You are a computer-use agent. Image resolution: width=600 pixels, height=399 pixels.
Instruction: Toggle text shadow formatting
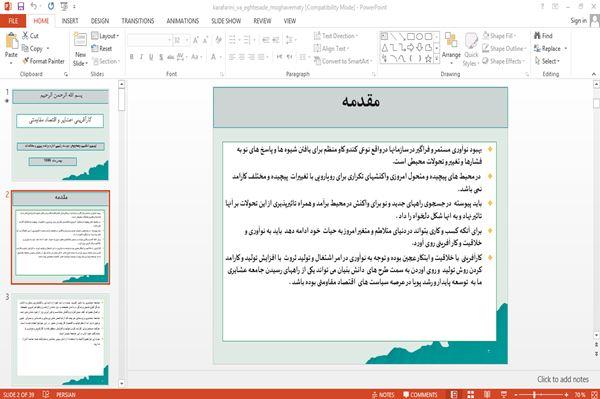tap(161, 57)
